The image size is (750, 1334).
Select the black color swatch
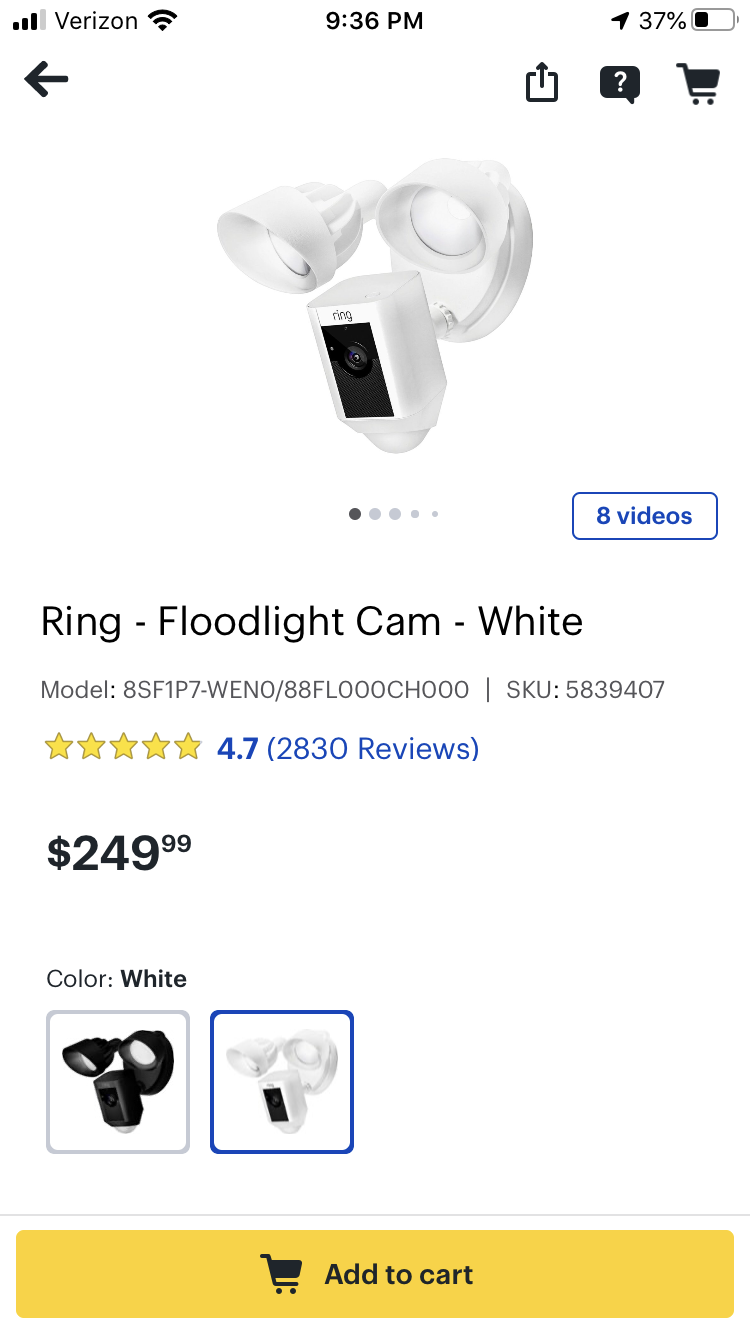tap(118, 1082)
